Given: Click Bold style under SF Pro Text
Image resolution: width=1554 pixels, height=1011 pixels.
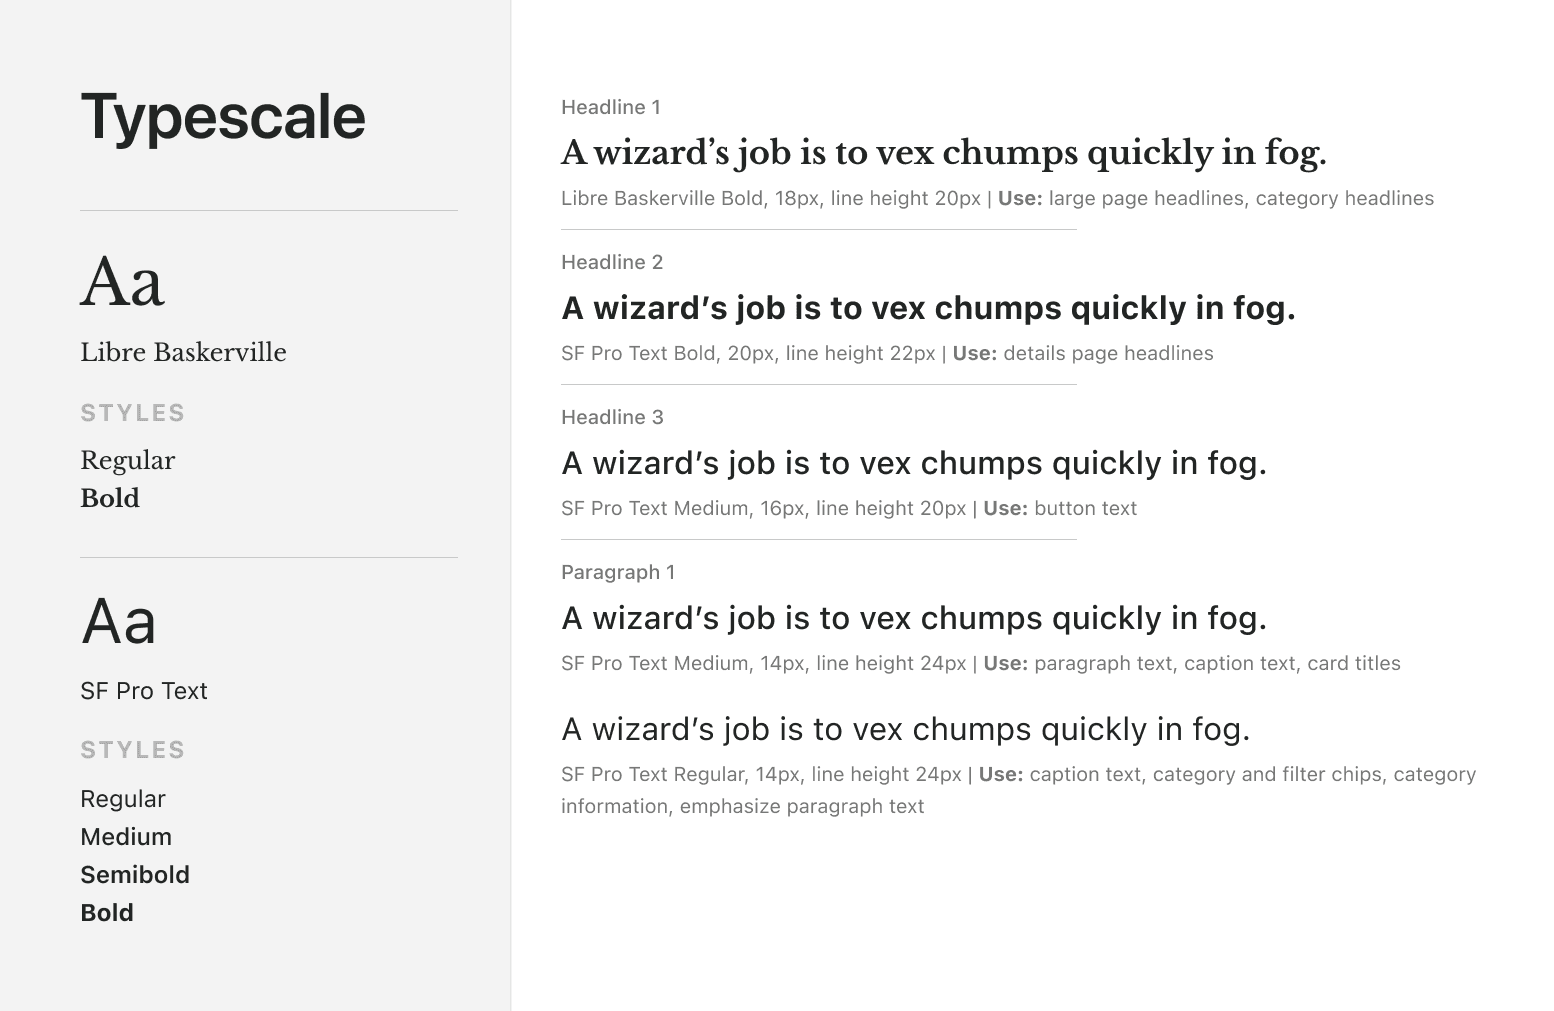Looking at the screenshot, I should 107,913.
